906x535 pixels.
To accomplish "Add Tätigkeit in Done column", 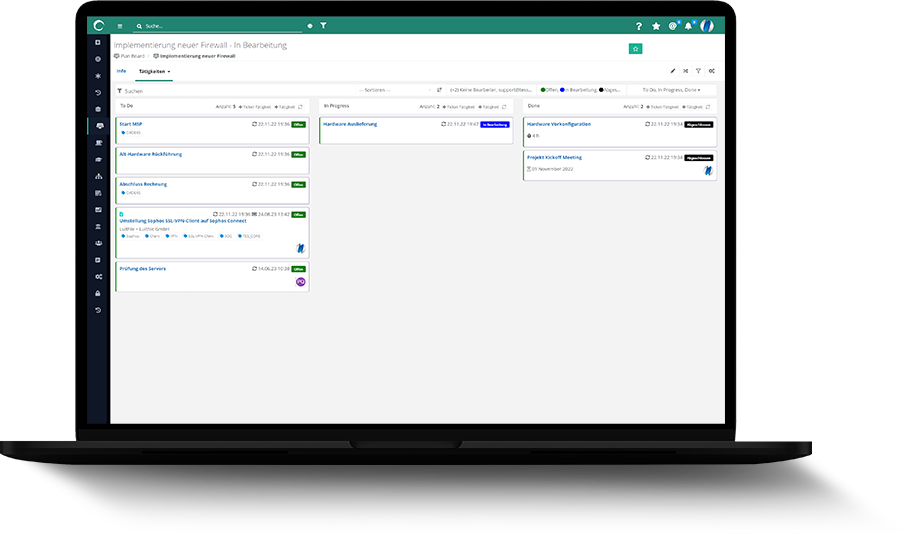I will pyautogui.click(x=693, y=107).
